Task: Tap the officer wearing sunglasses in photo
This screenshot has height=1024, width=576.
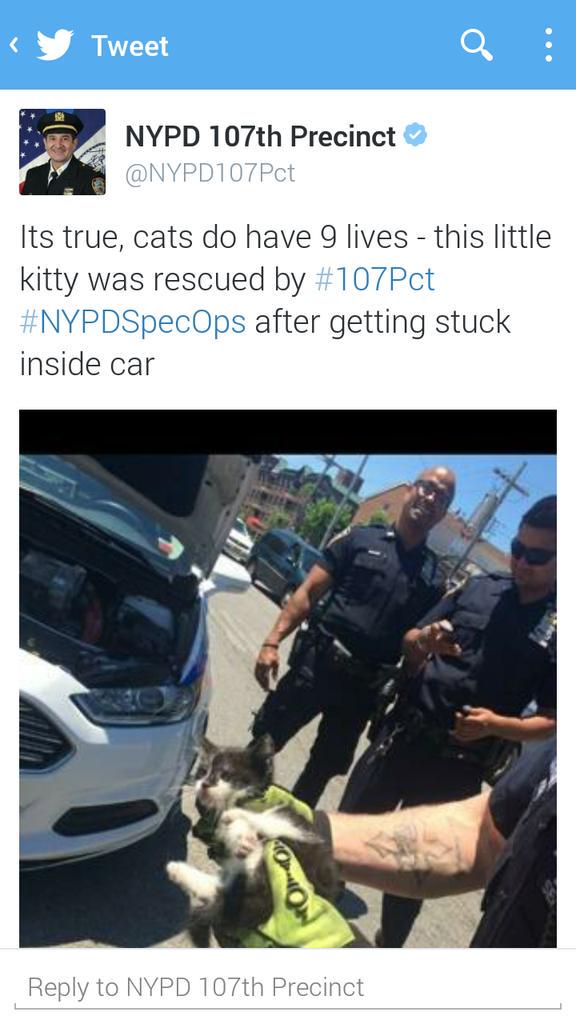Action: pos(483,653)
